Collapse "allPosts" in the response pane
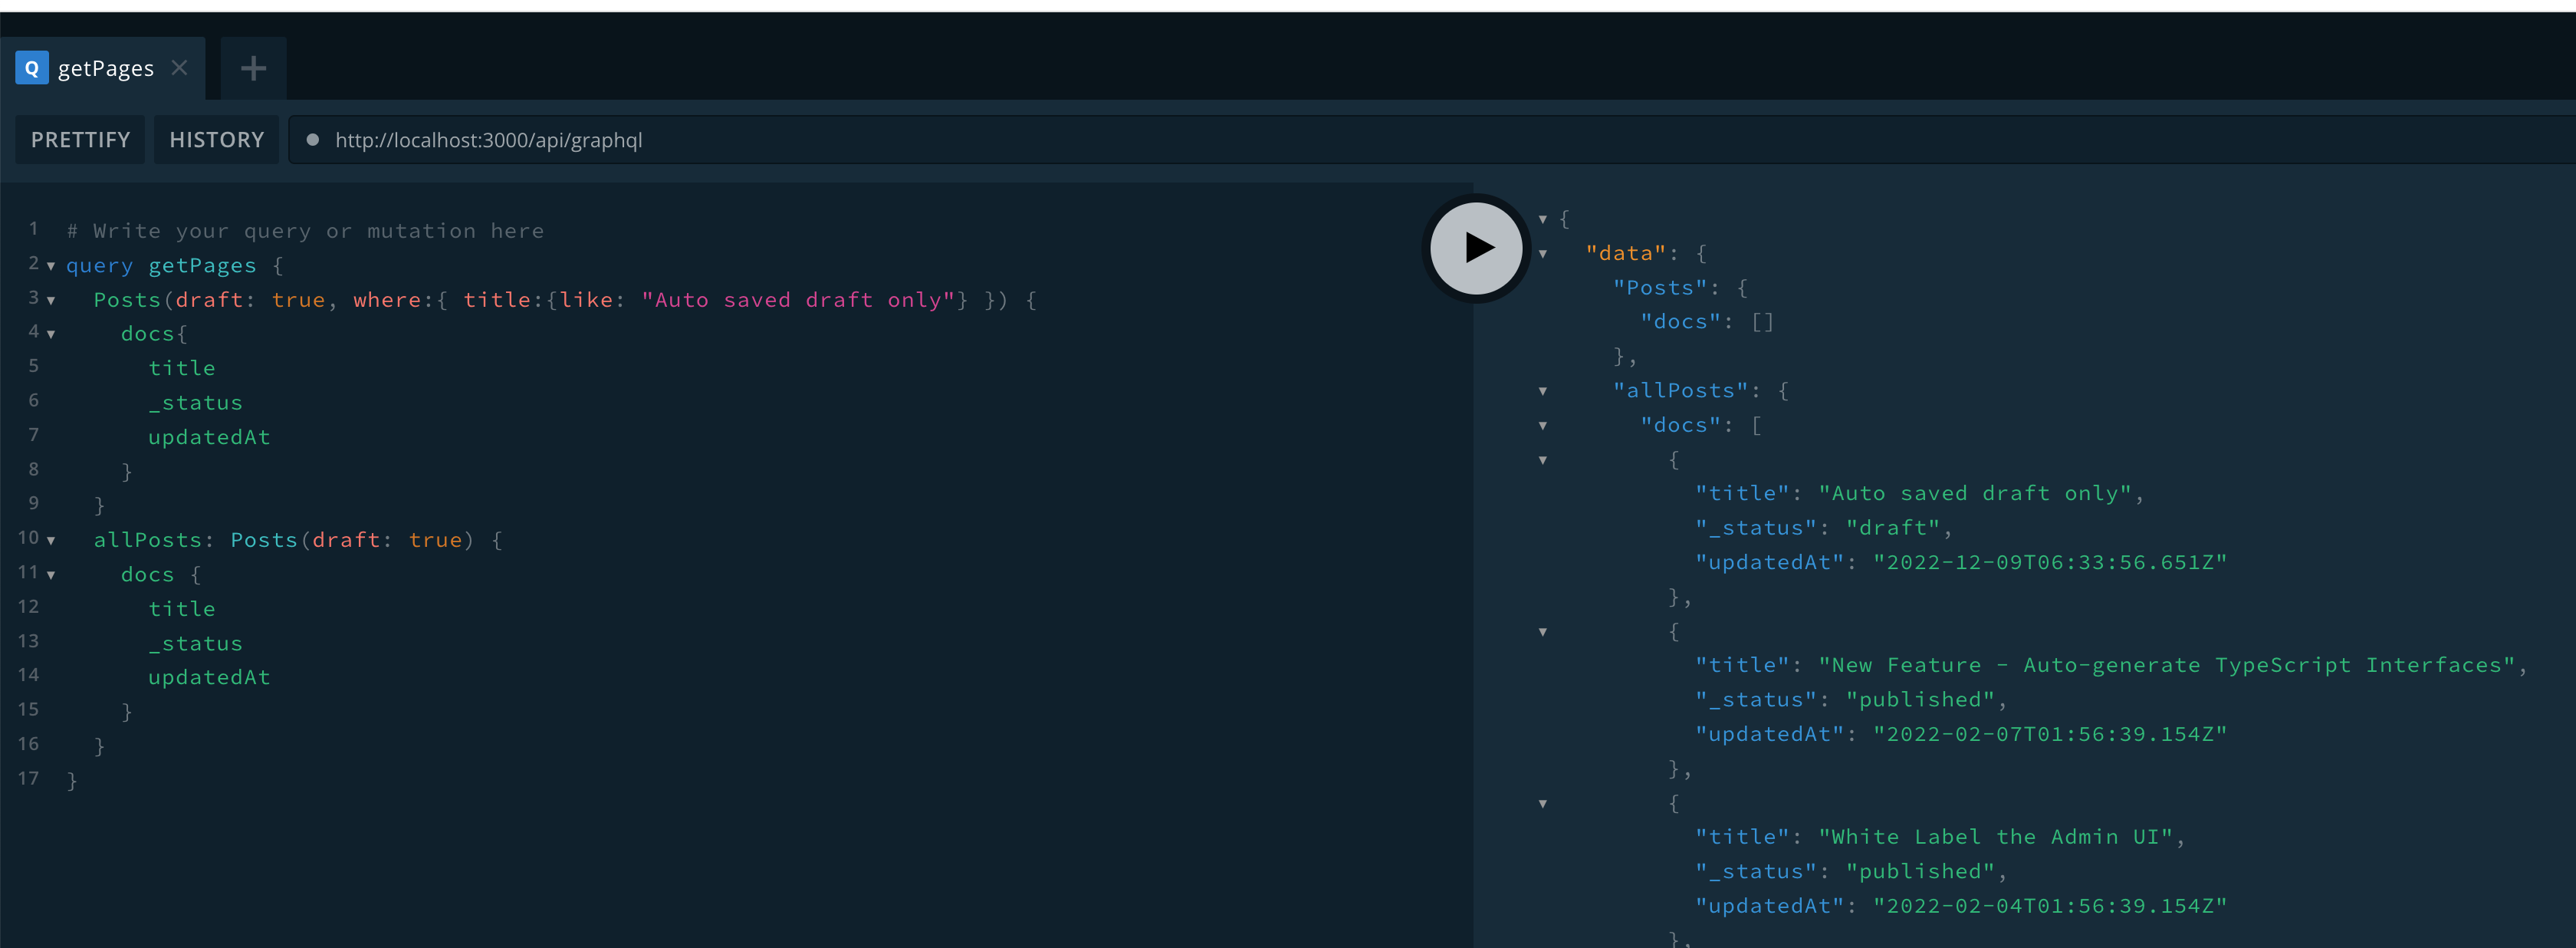The height and width of the screenshot is (948, 2576). (1543, 391)
